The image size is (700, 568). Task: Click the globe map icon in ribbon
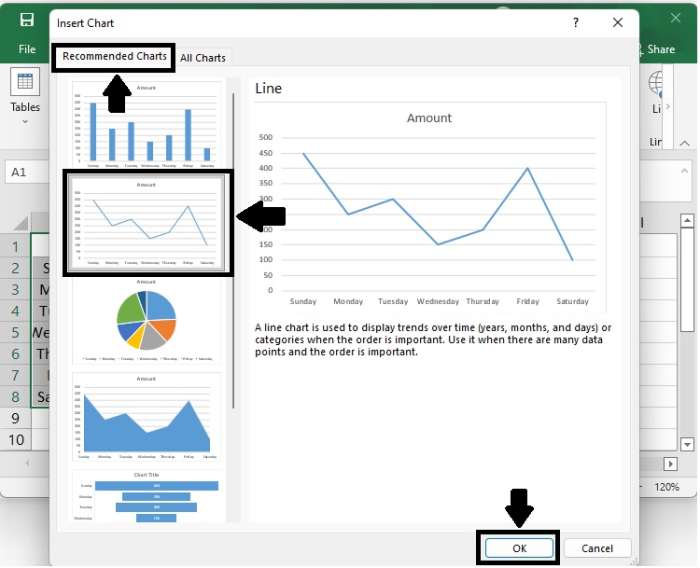click(x=655, y=83)
